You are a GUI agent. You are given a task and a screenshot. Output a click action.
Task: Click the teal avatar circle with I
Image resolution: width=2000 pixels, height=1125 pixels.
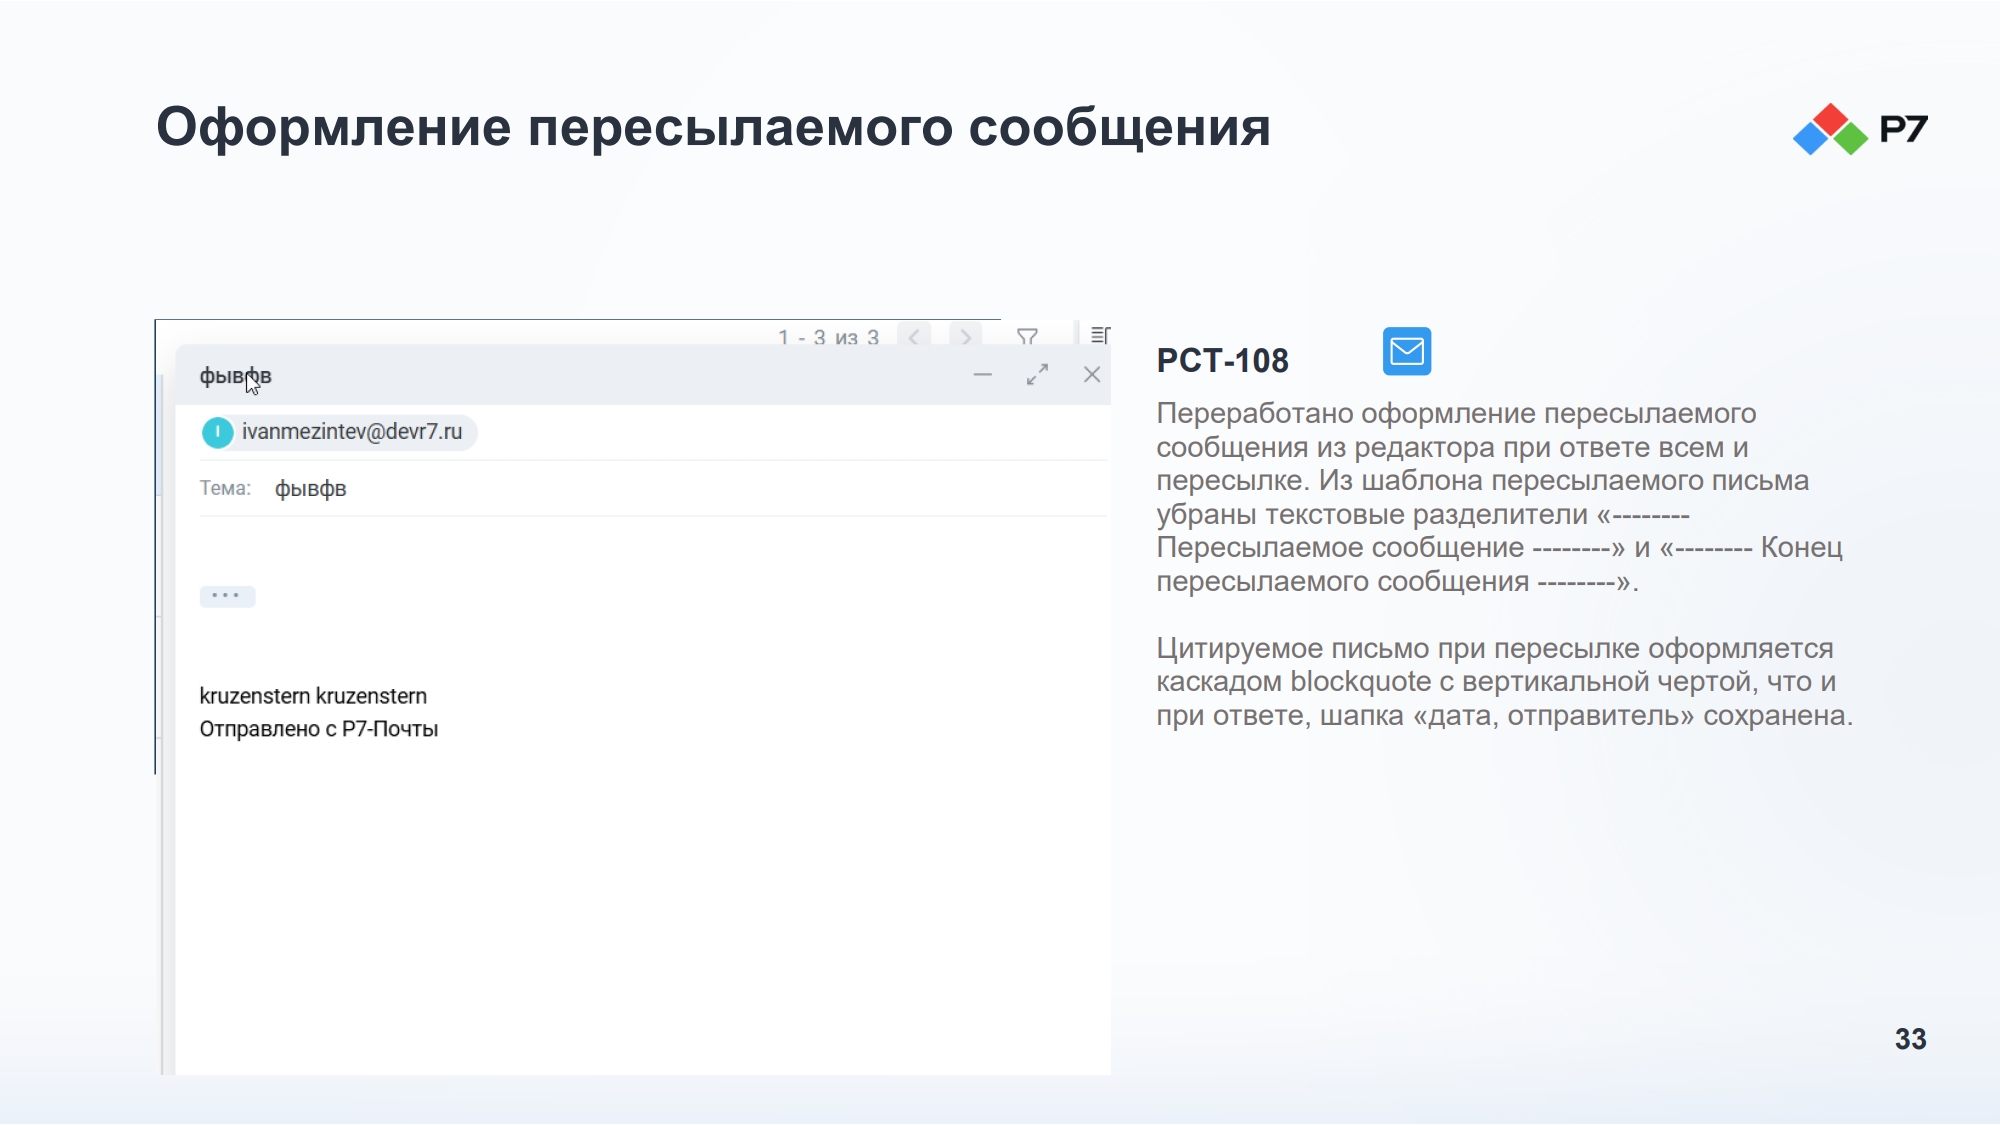point(217,432)
